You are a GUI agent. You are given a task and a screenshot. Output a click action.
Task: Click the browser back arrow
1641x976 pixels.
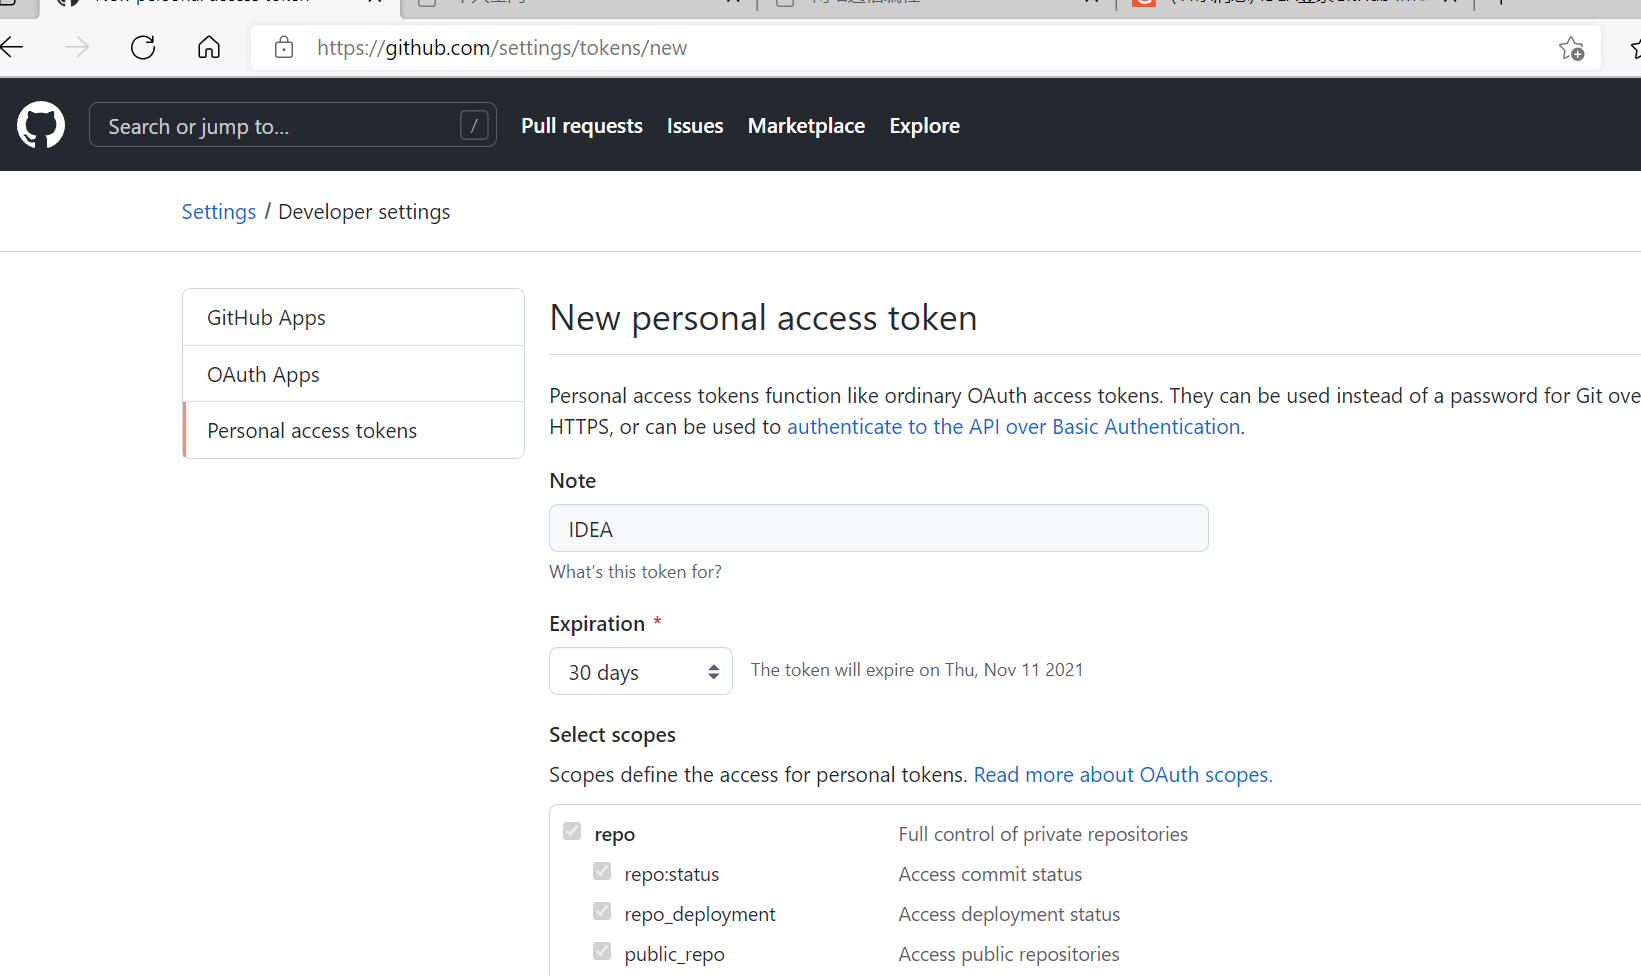12,47
